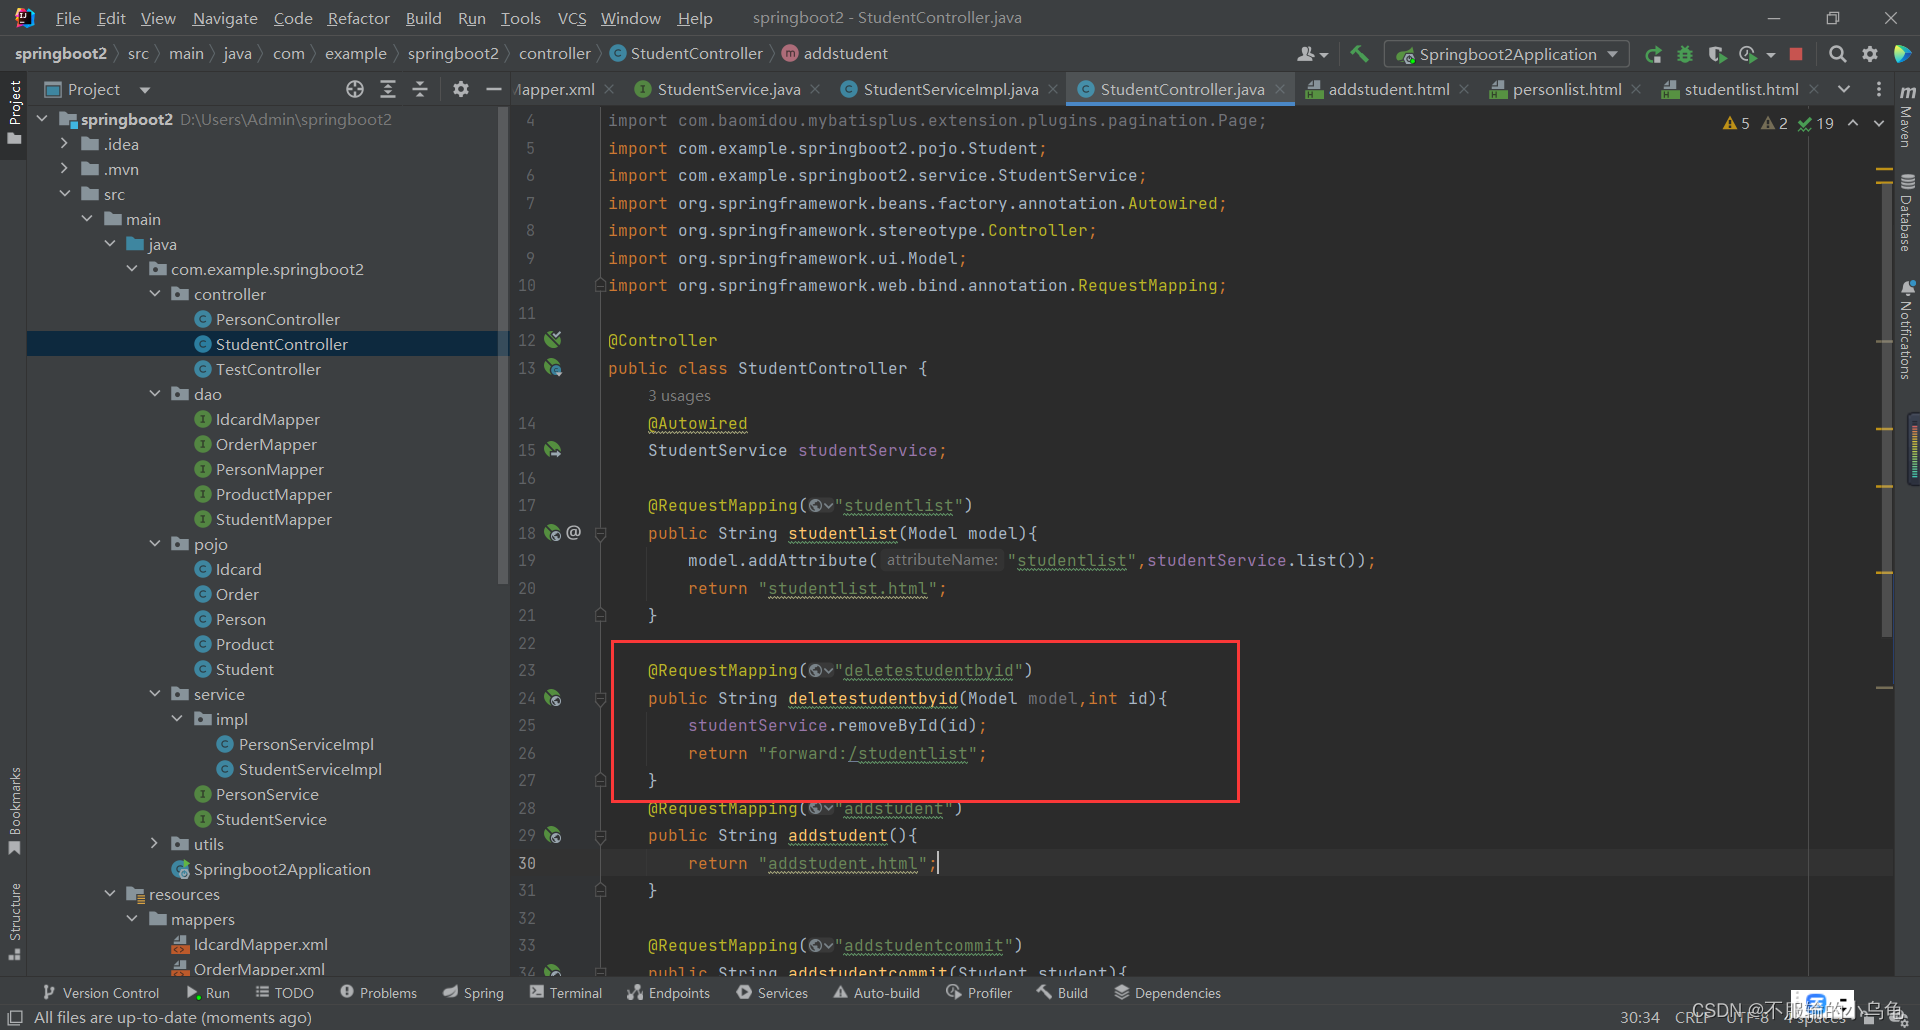Viewport: 1920px width, 1030px height.
Task: Expand the .mvn folder
Action: pyautogui.click(x=64, y=169)
